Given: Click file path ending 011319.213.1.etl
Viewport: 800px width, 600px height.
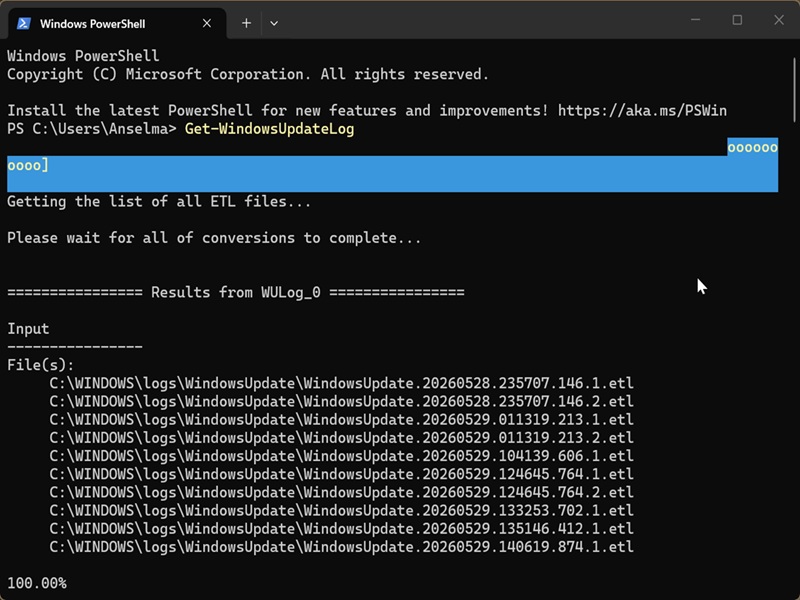Looking at the screenshot, I should (x=341, y=419).
